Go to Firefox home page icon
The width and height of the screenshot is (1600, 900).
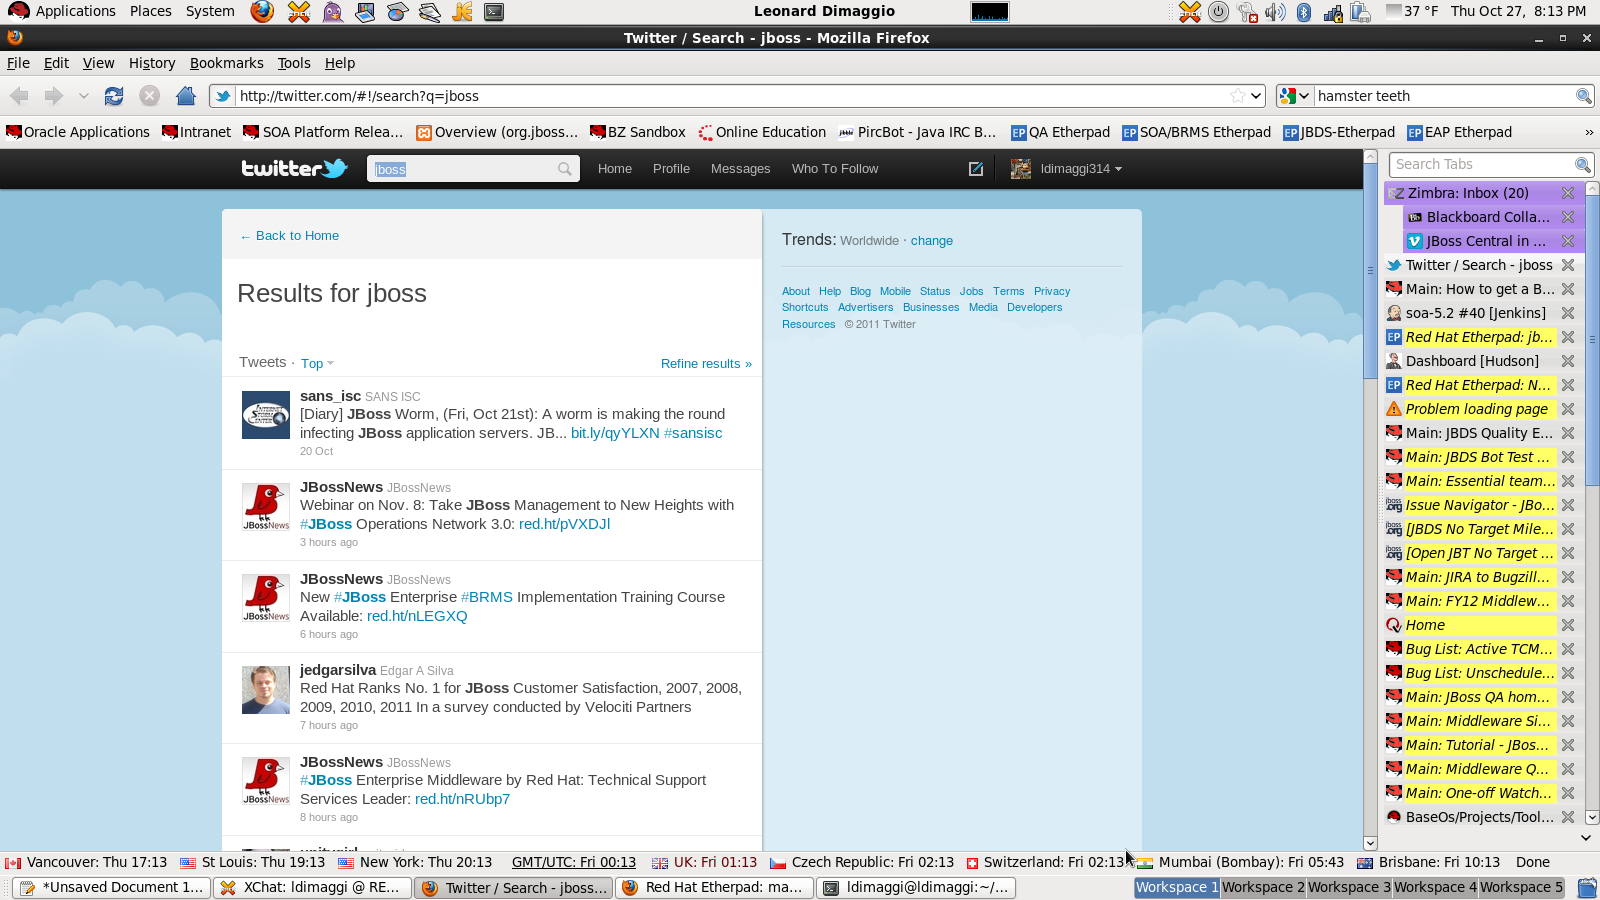click(186, 96)
